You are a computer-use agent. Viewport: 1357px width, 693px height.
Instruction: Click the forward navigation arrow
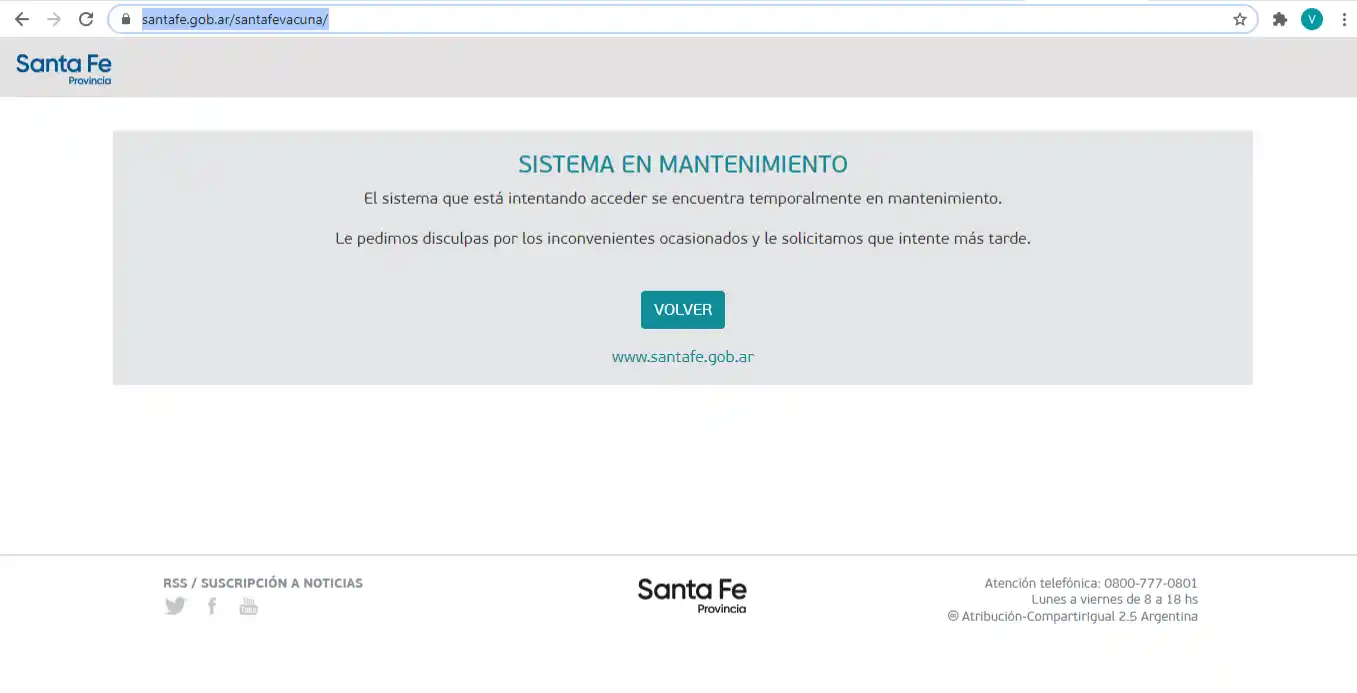(x=53, y=18)
